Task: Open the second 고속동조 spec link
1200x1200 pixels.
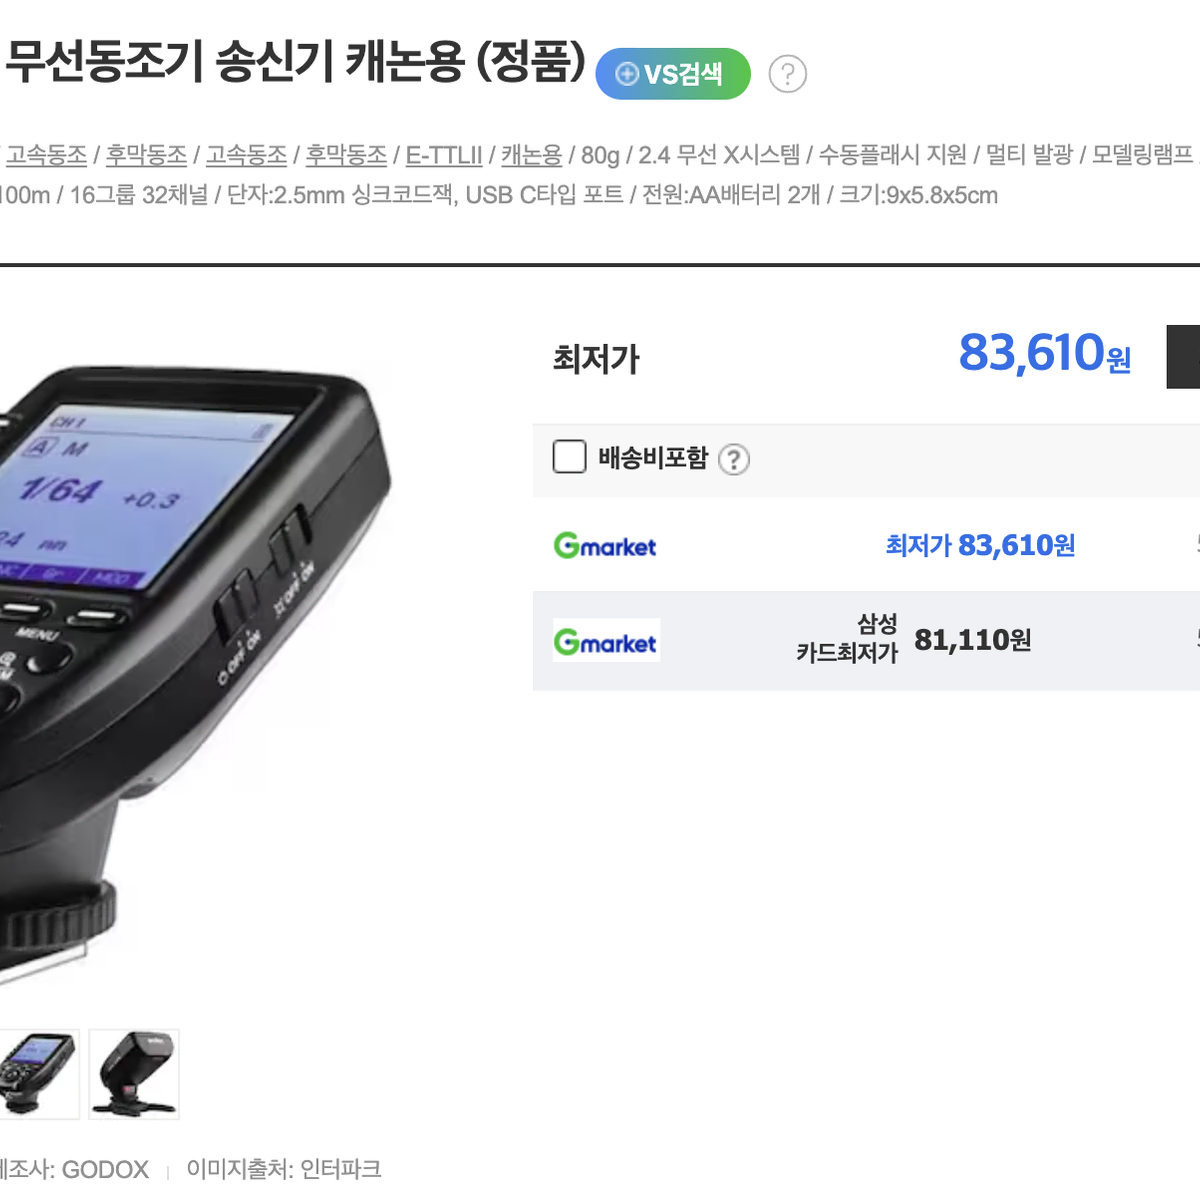Action: coord(246,155)
